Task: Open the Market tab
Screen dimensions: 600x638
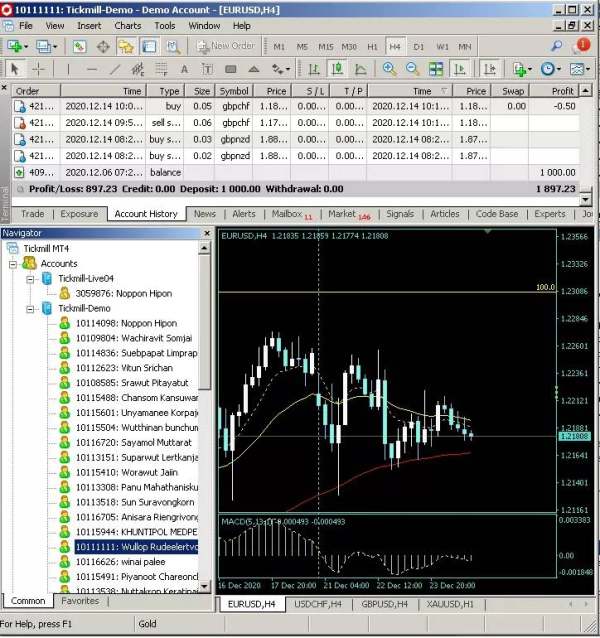Action: (x=349, y=214)
